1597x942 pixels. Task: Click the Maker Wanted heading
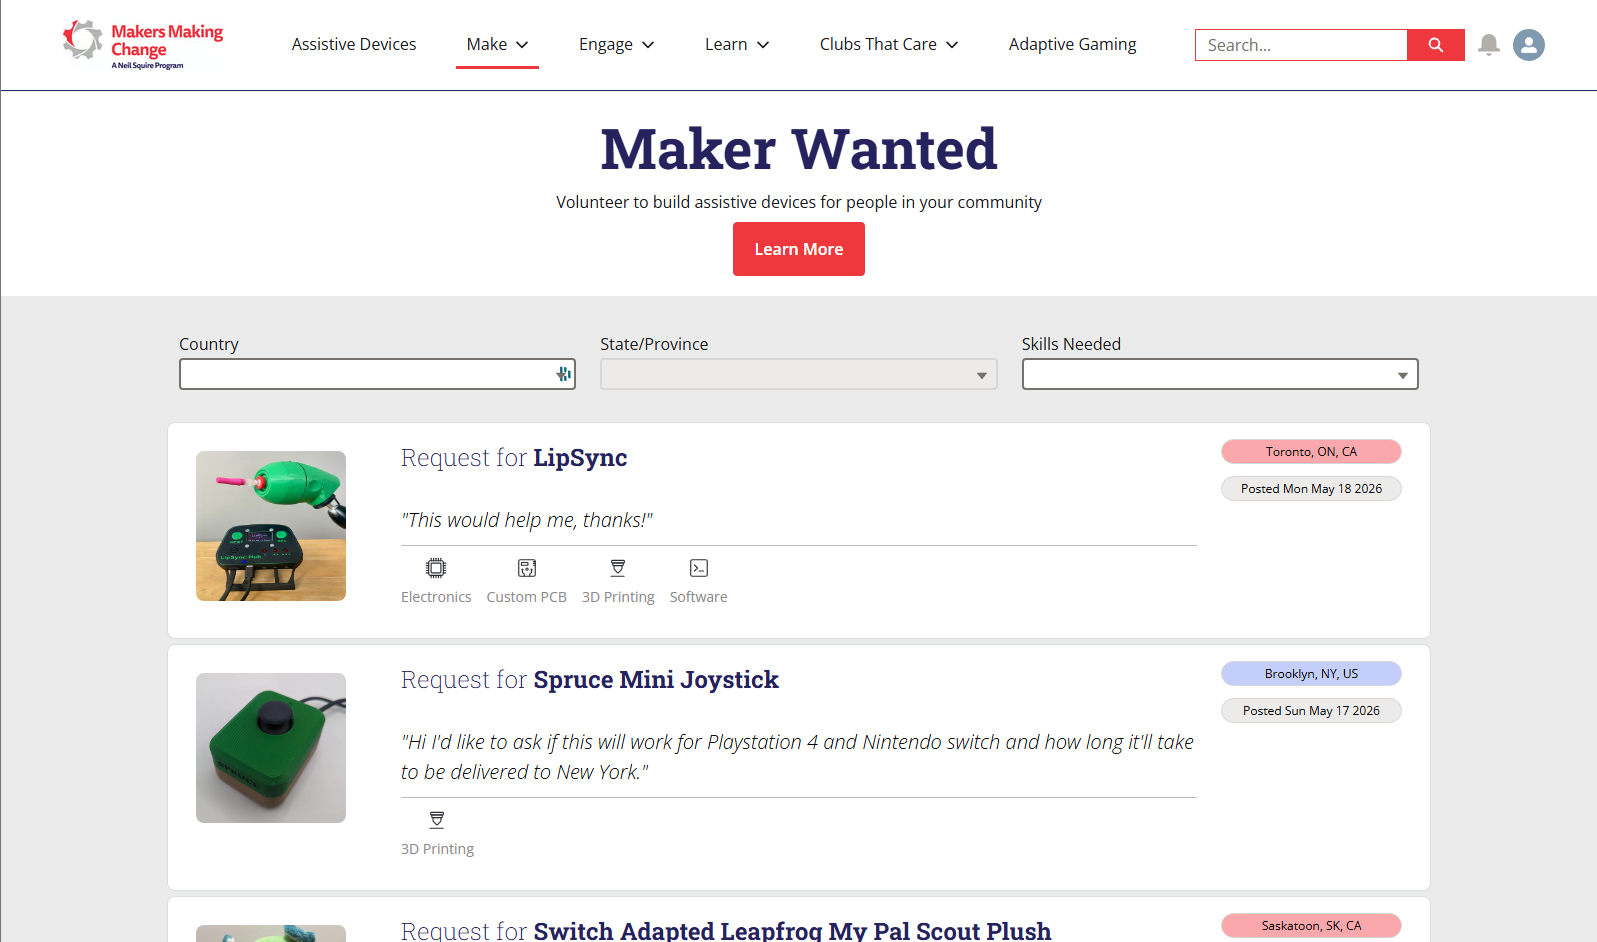(x=799, y=149)
